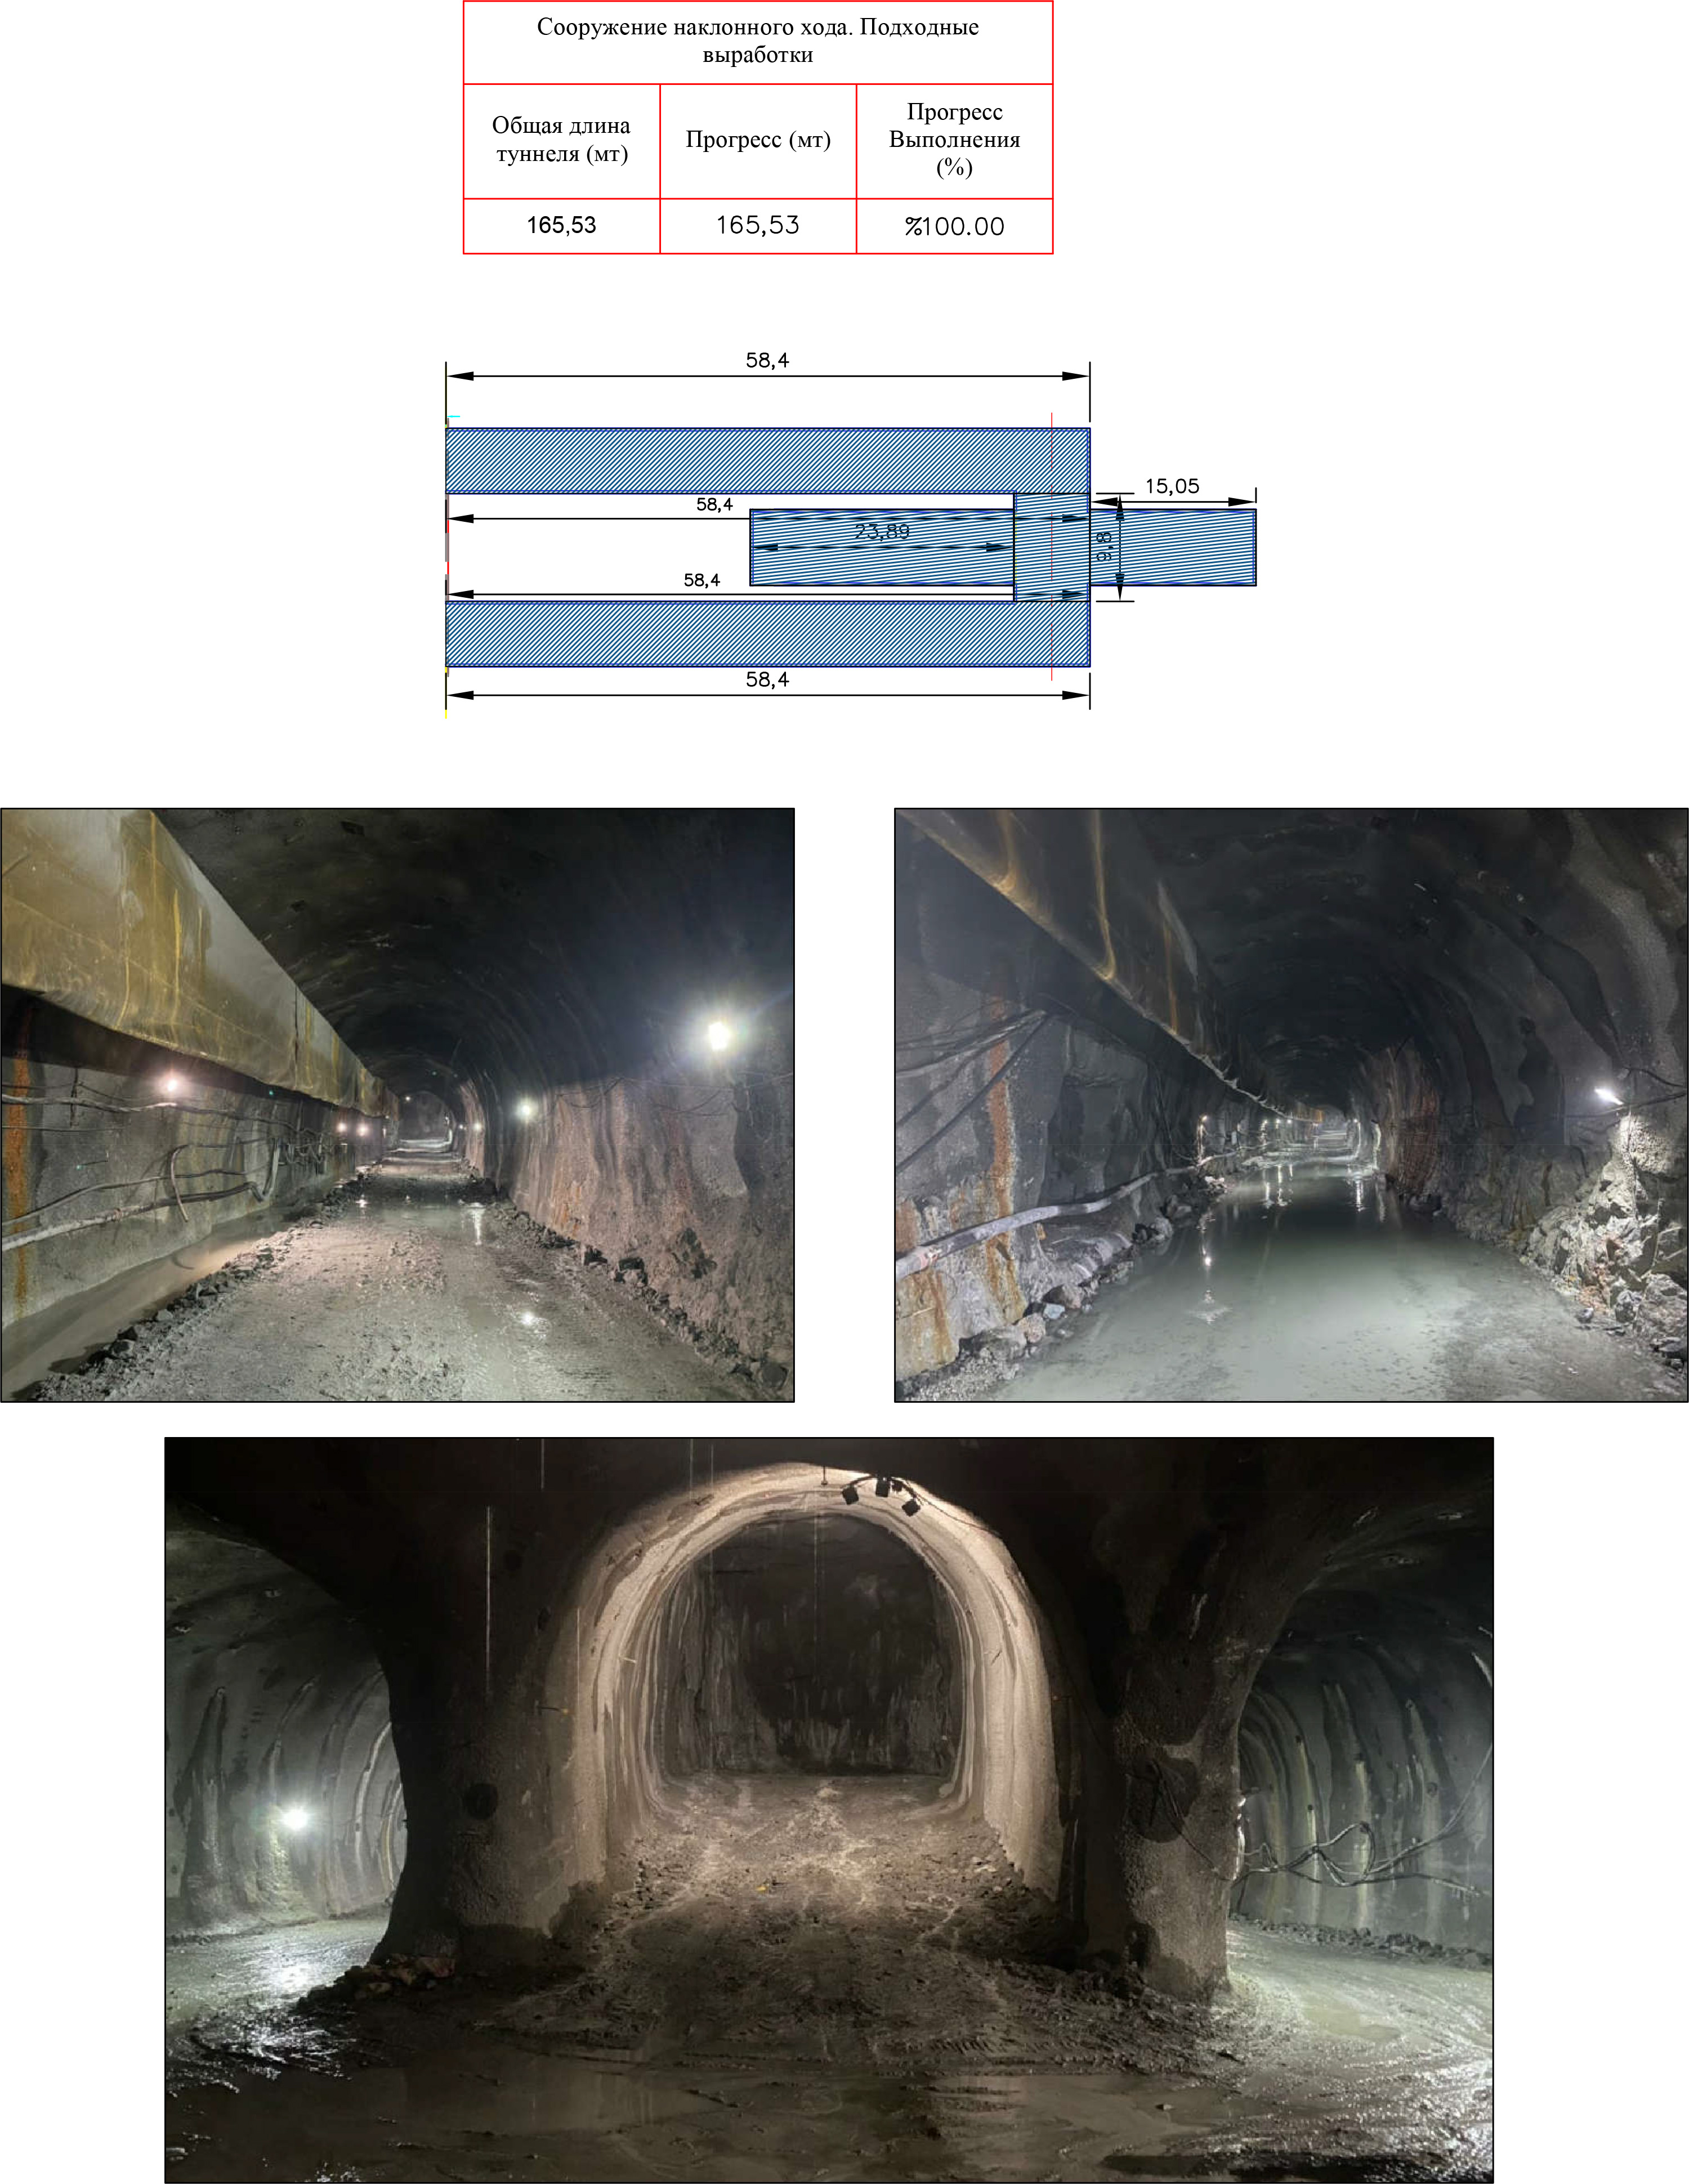Click the "Прогресс (мт)" column header
The image size is (1689, 2184).
click(757, 140)
